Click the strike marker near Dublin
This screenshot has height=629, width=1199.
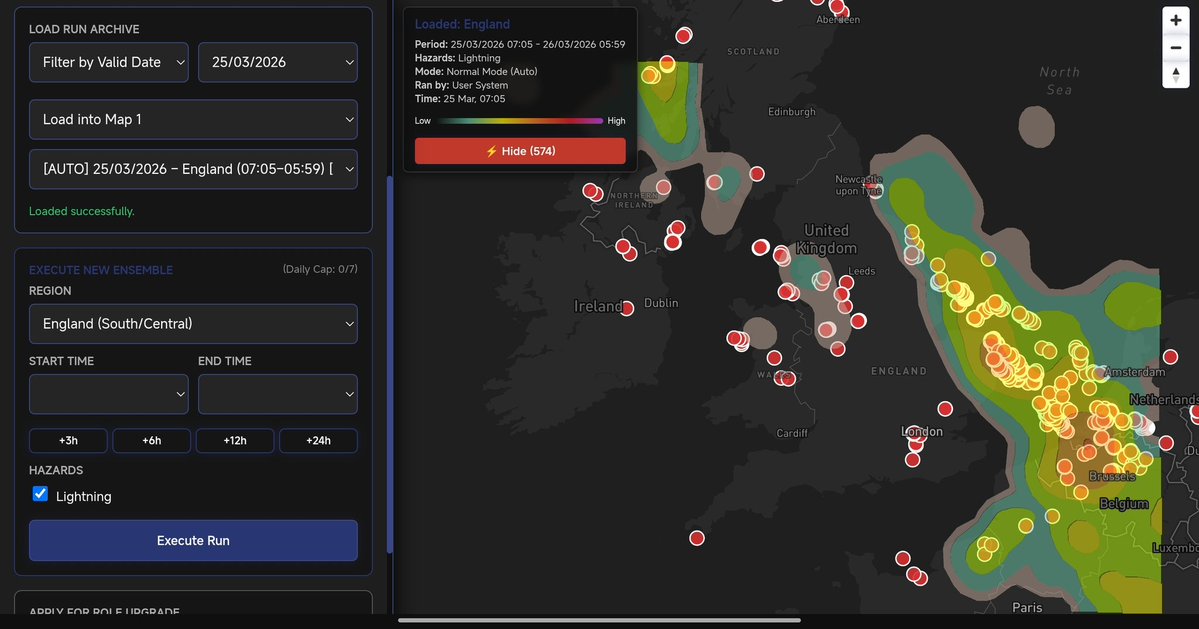click(627, 309)
